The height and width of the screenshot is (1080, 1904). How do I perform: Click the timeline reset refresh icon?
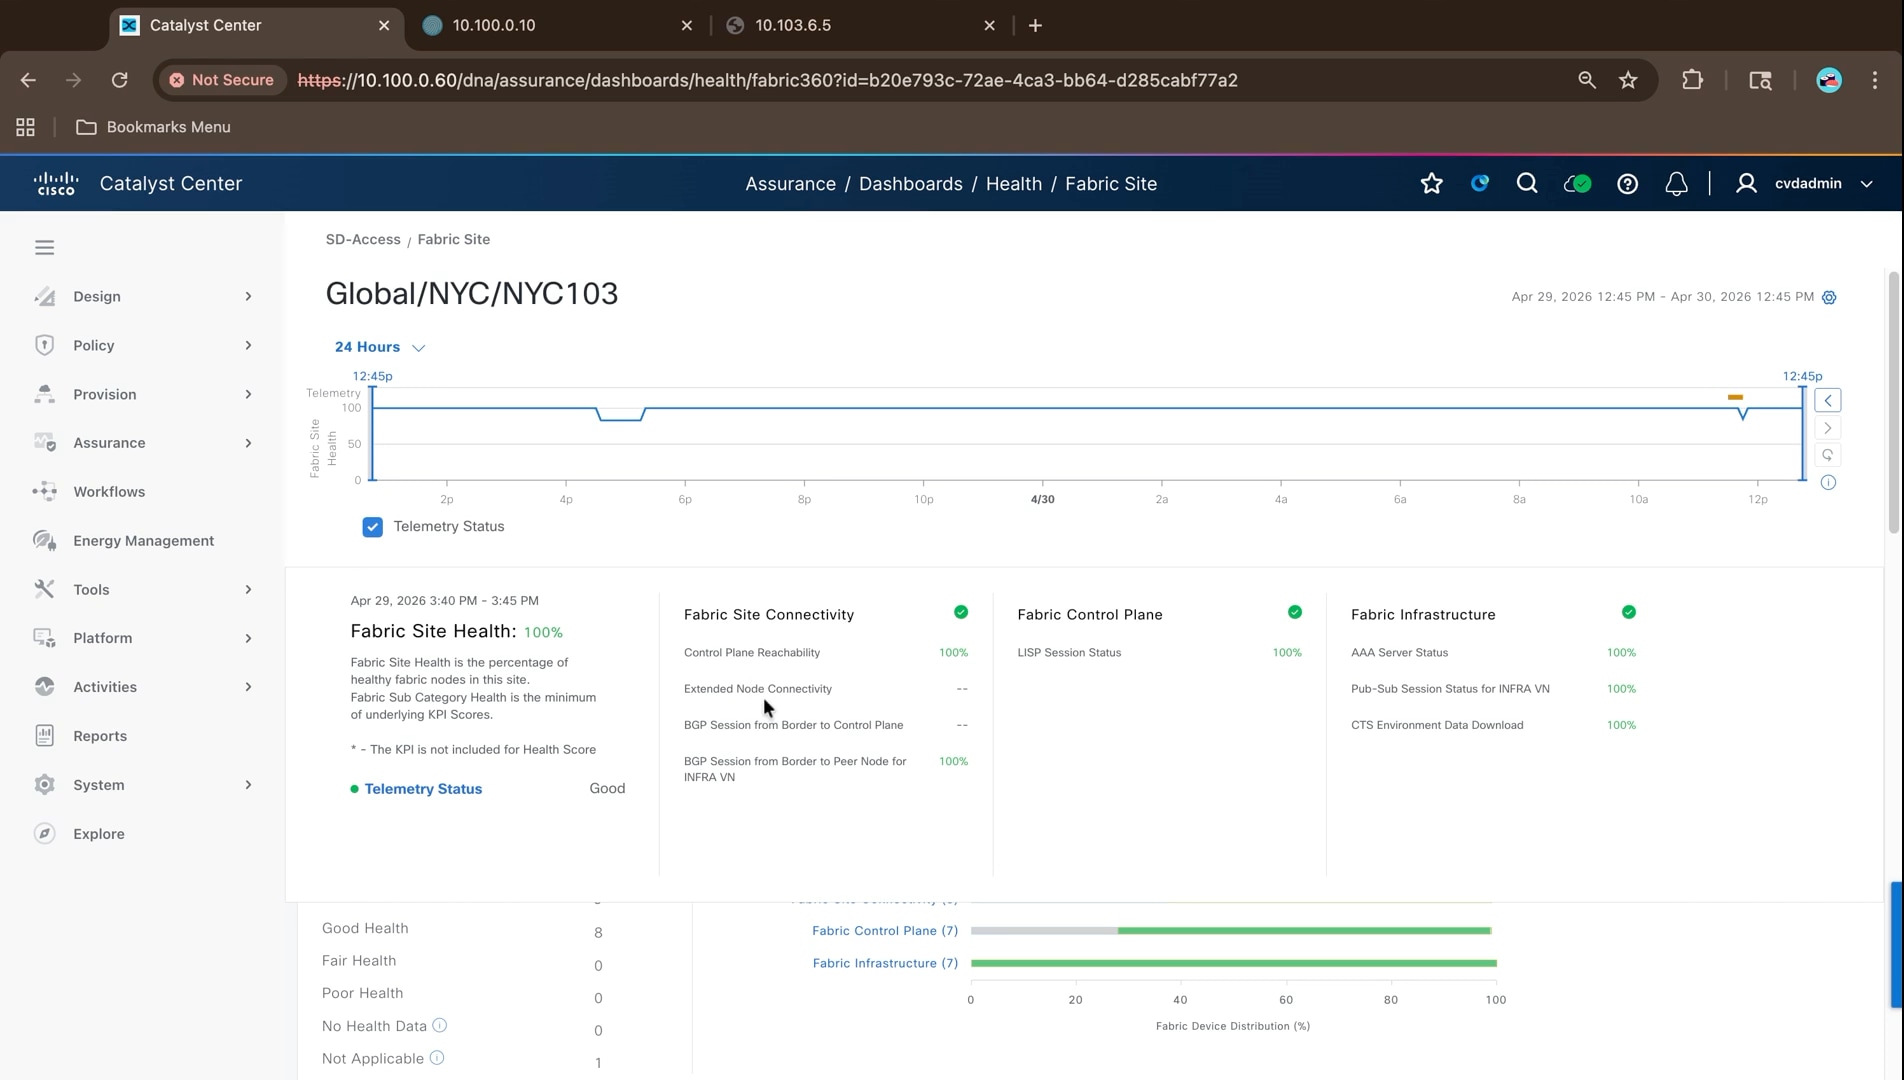[x=1828, y=455]
